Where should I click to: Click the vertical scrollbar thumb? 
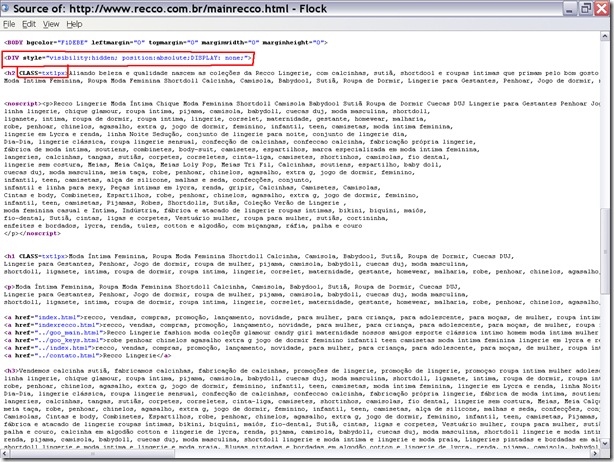tap(605, 251)
